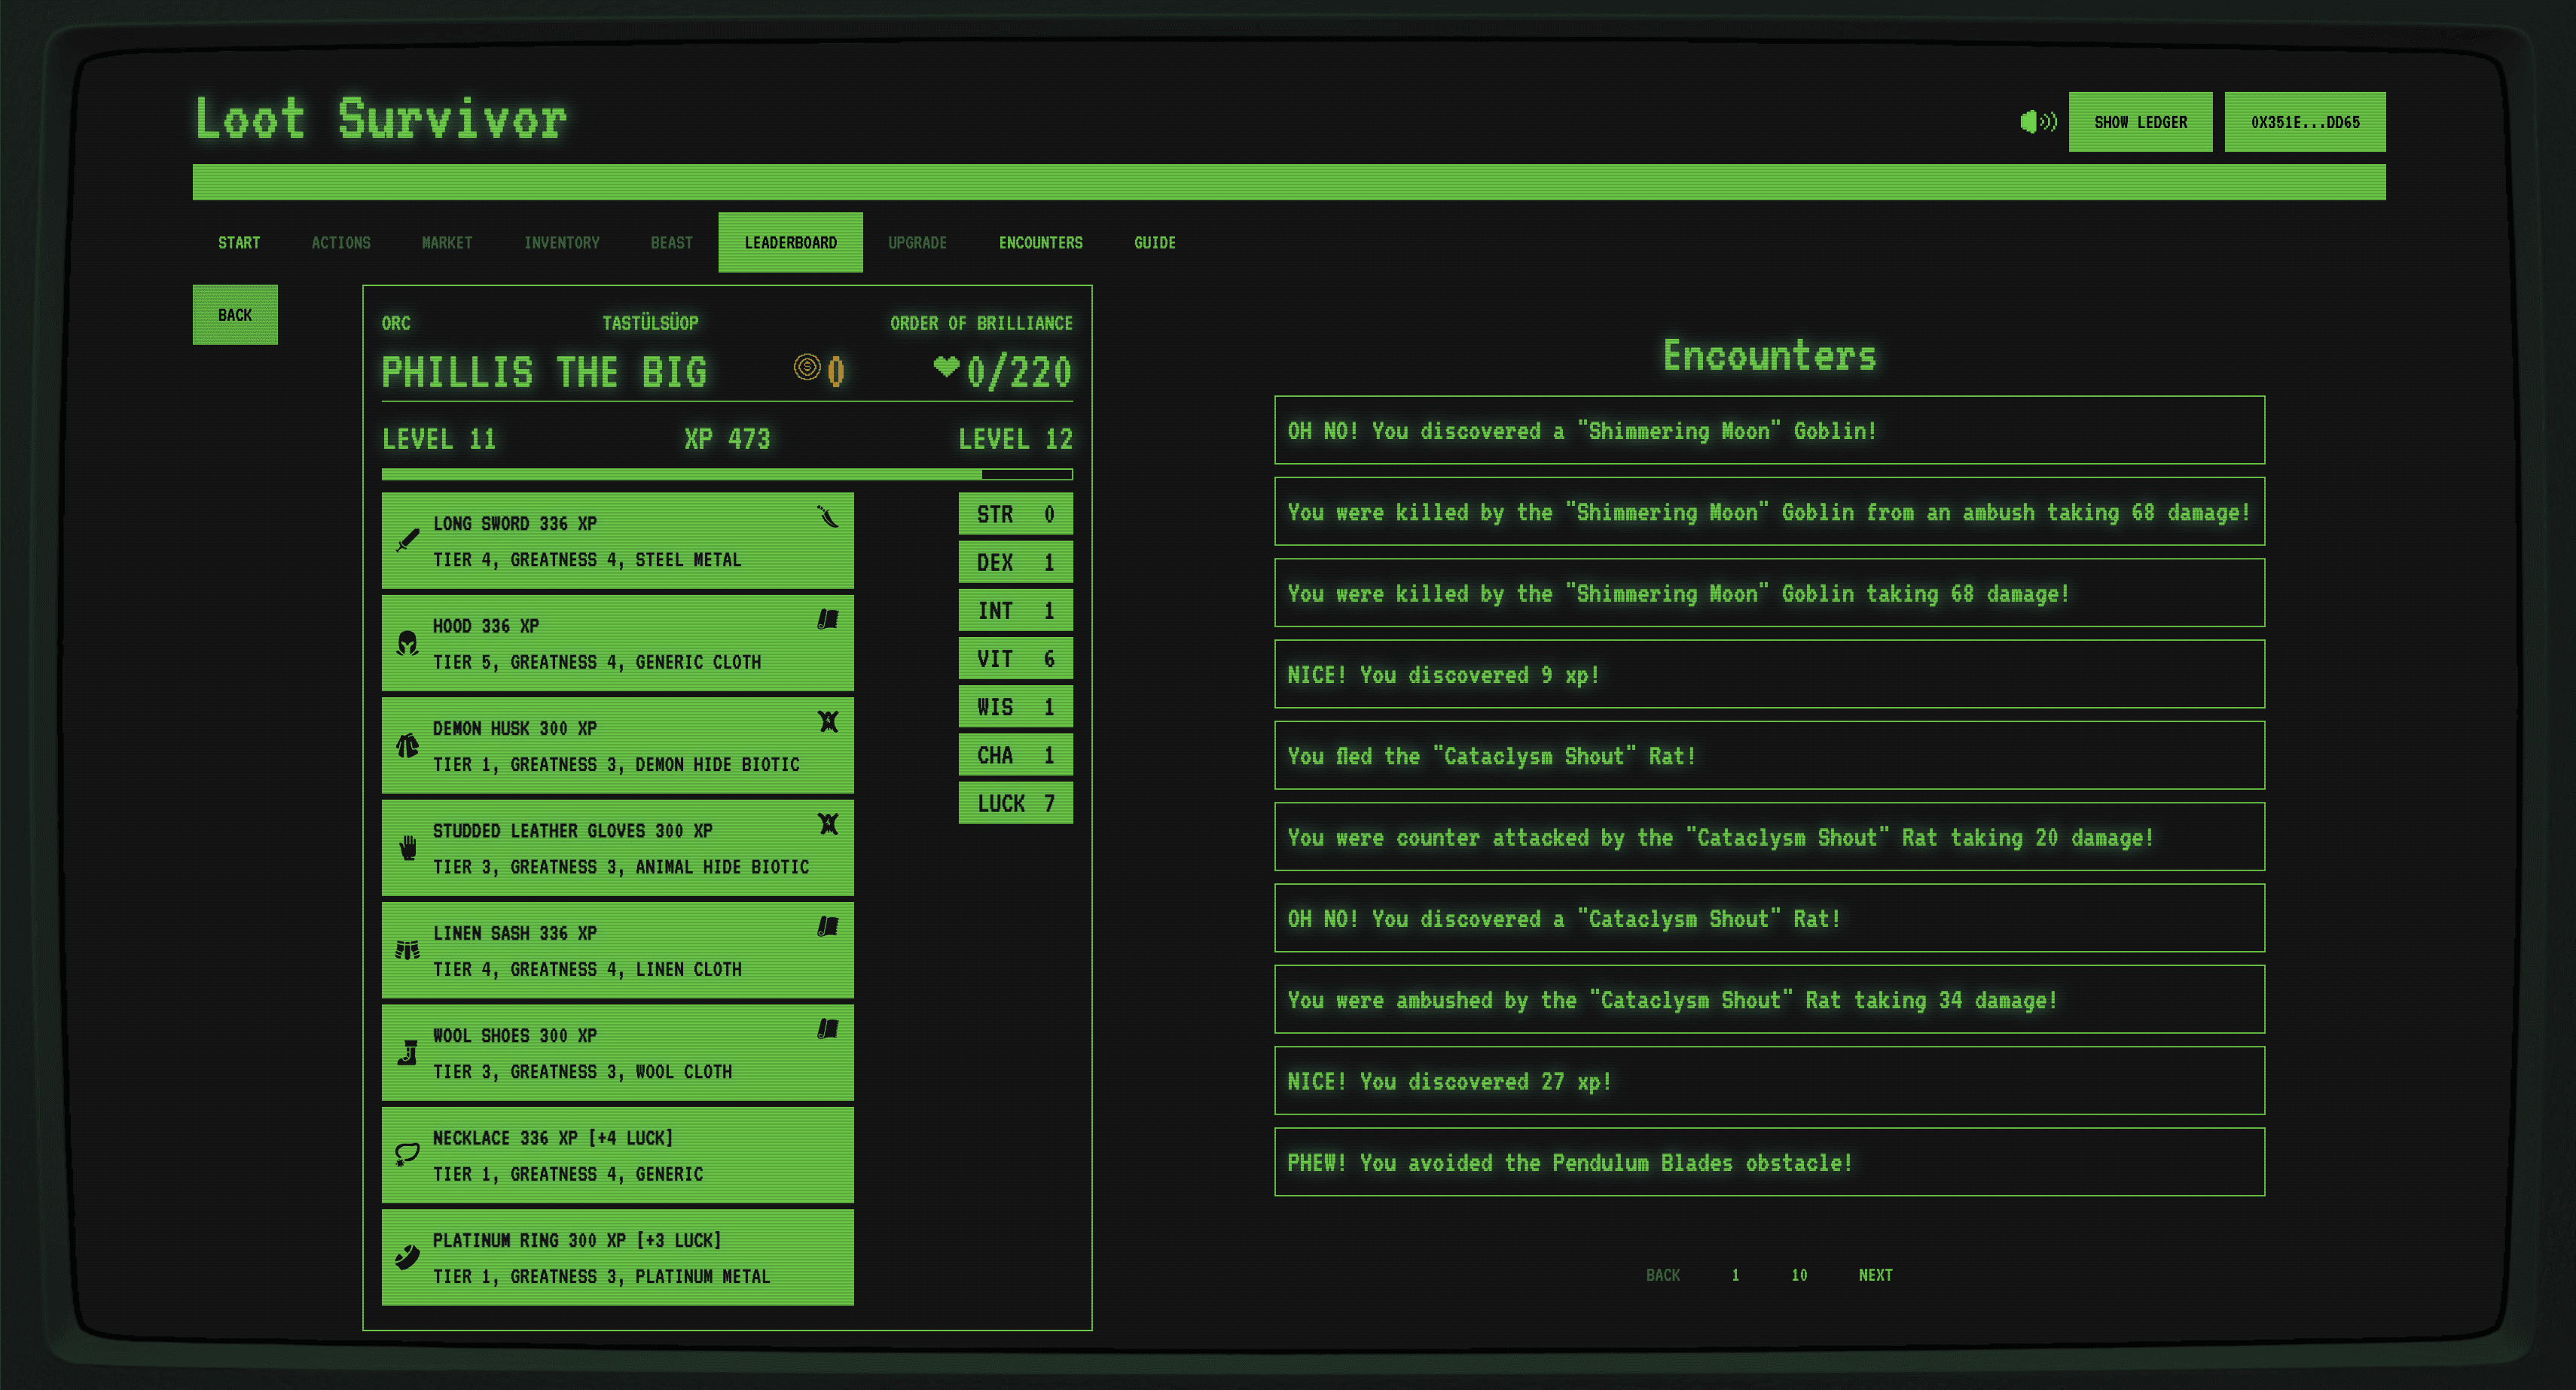Toggle the LUCK stat value display

point(1013,803)
